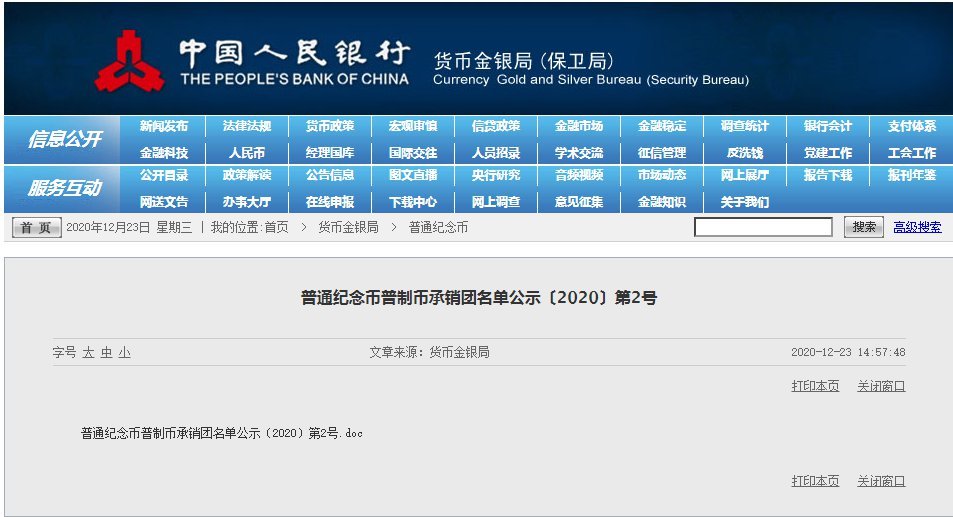Go to 办事大厅 page

[247, 202]
